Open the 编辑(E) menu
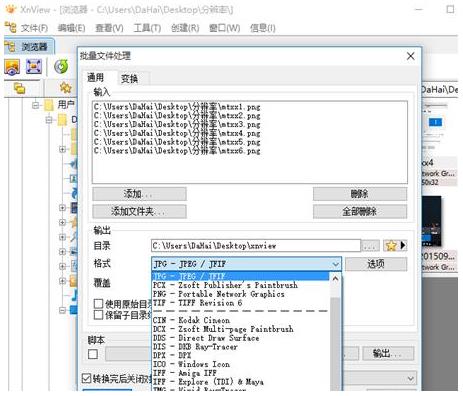This screenshot has width=463, height=396. [x=71, y=28]
